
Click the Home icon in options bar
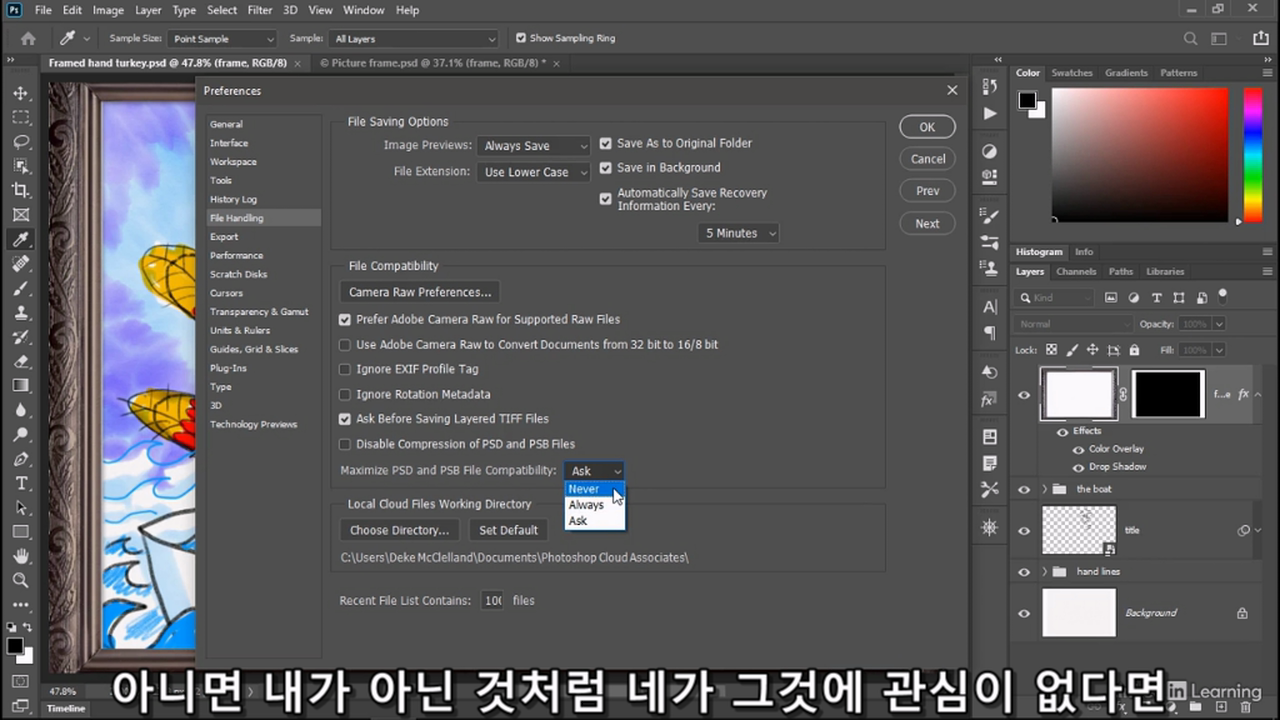pos(28,38)
